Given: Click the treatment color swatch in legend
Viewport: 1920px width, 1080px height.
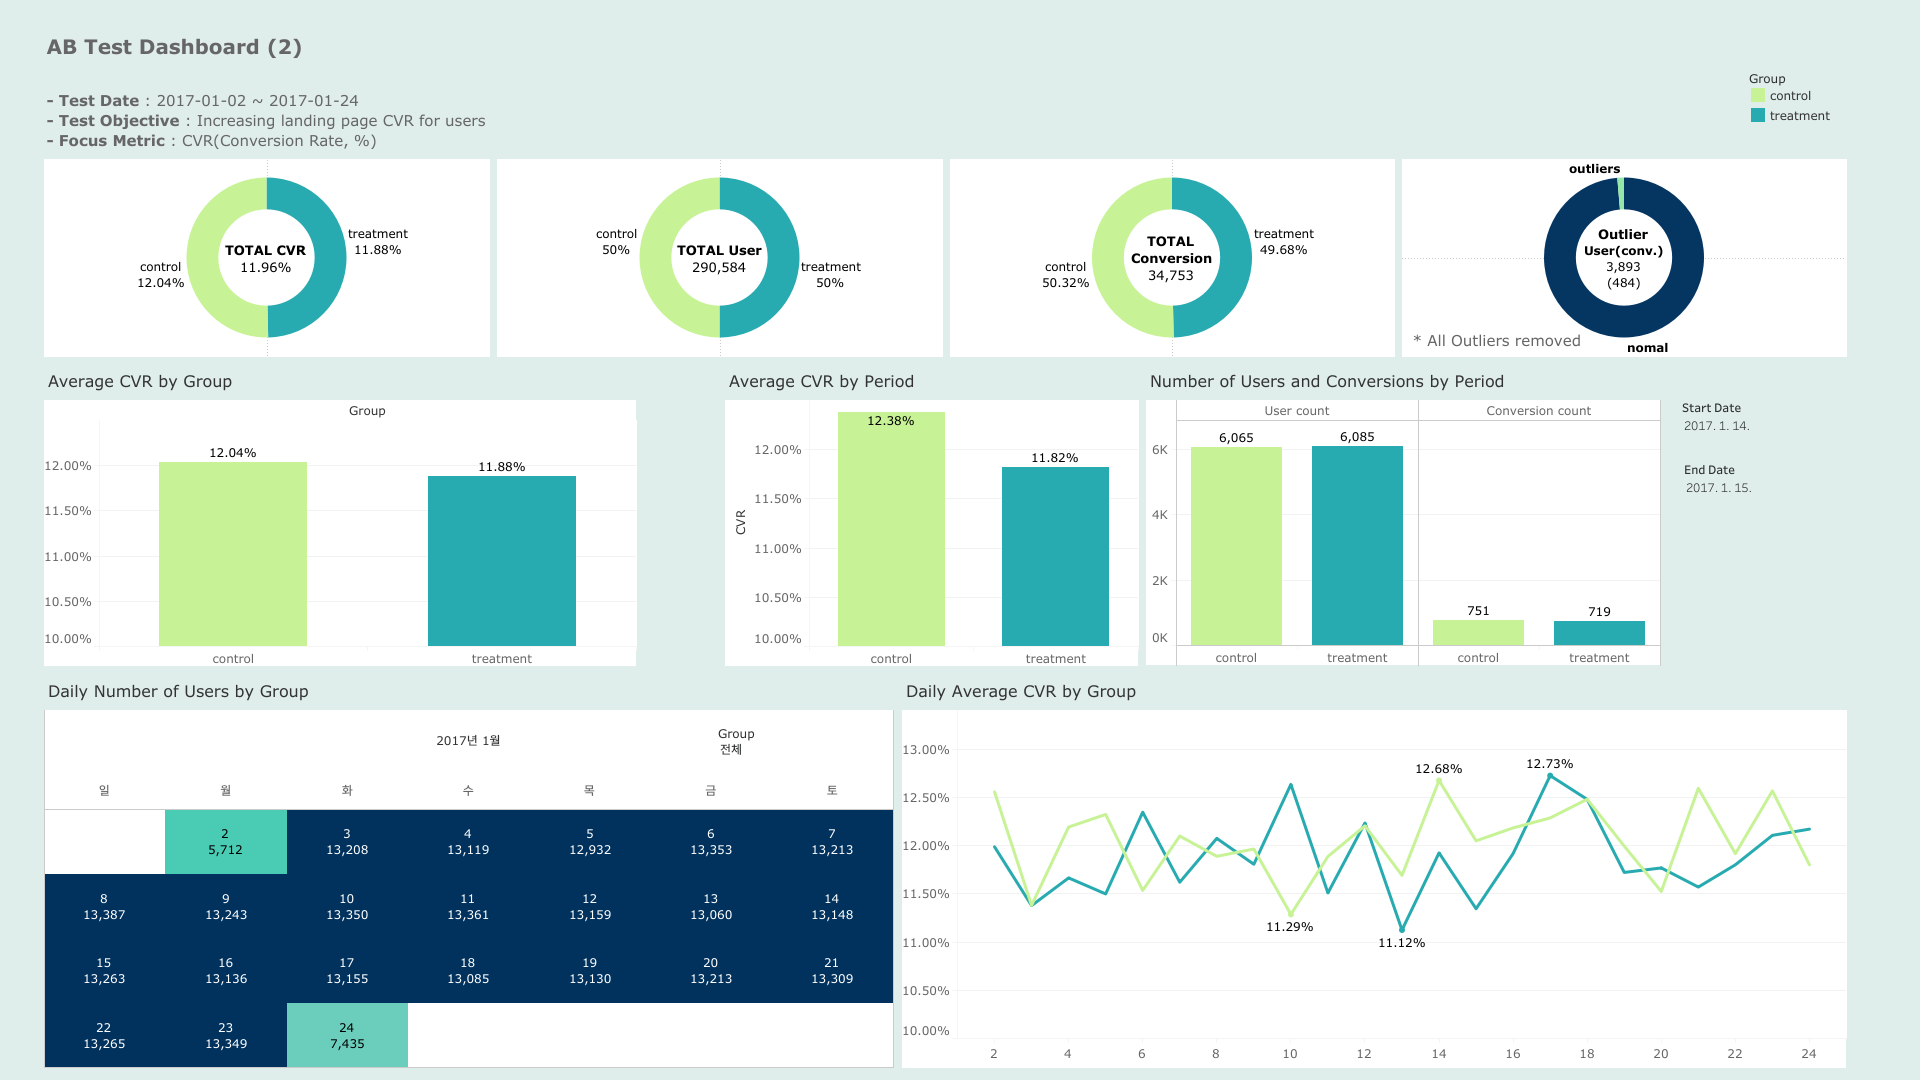Looking at the screenshot, I should 1758,116.
